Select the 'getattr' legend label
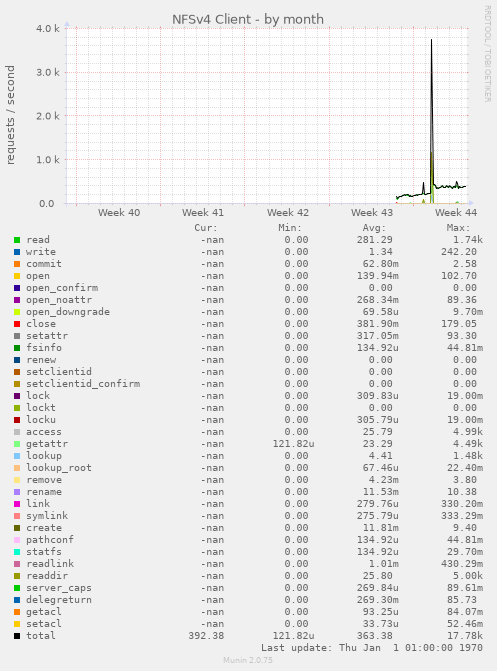This screenshot has height=671, width=497. pyautogui.click(x=47, y=444)
